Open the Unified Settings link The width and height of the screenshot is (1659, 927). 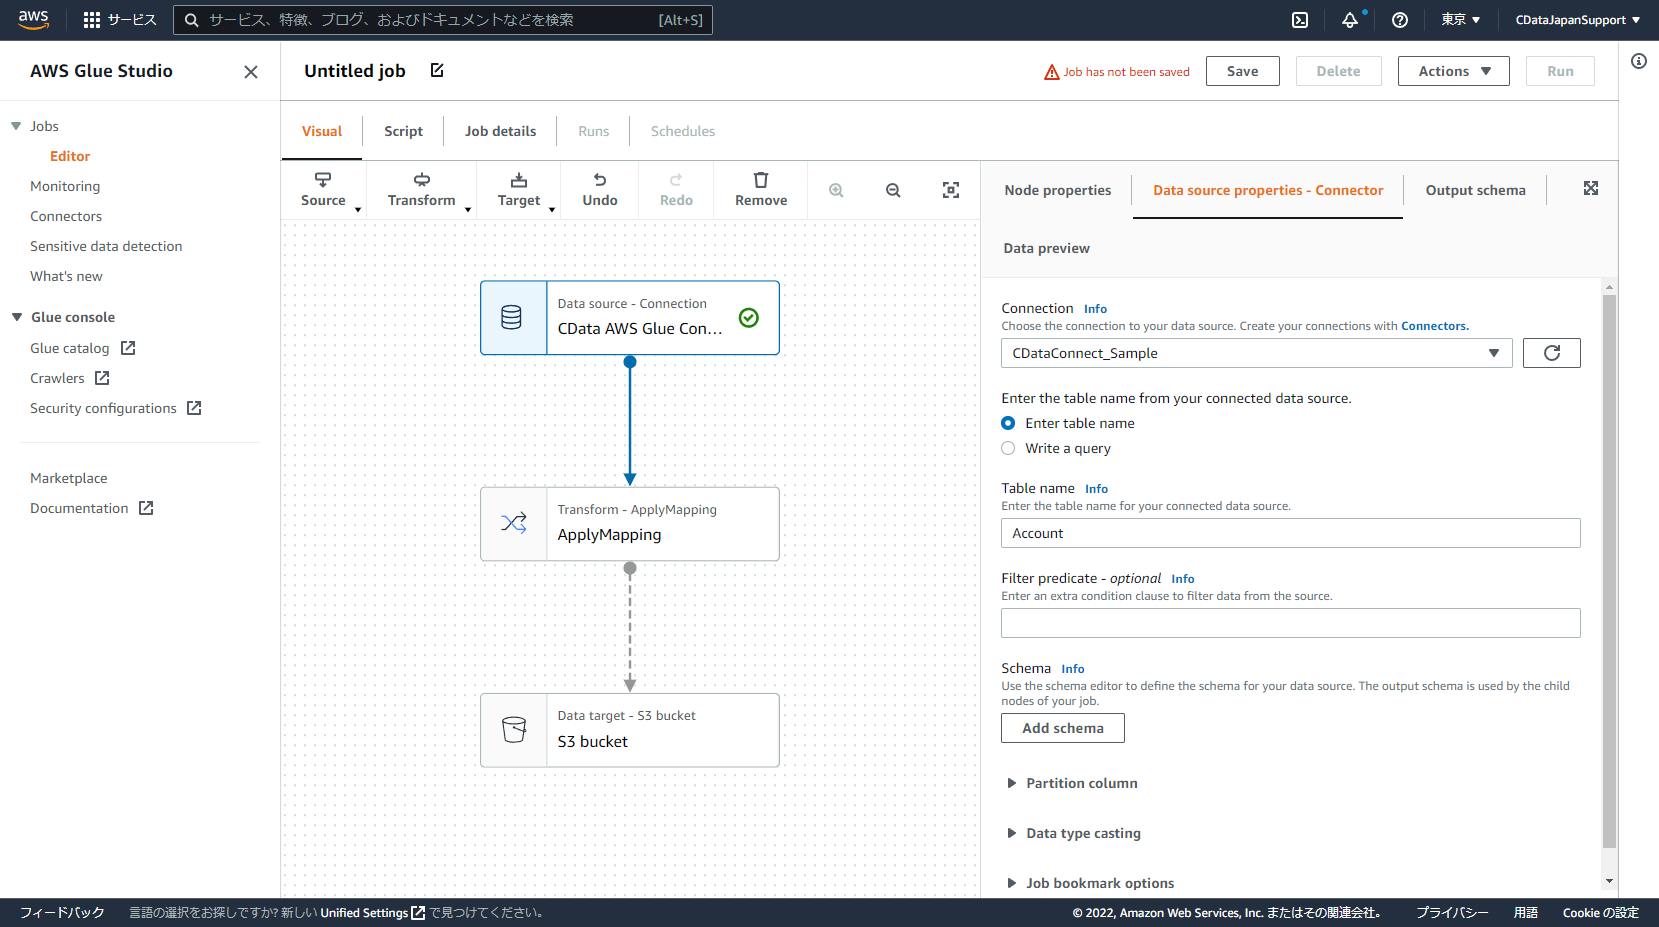[372, 913]
